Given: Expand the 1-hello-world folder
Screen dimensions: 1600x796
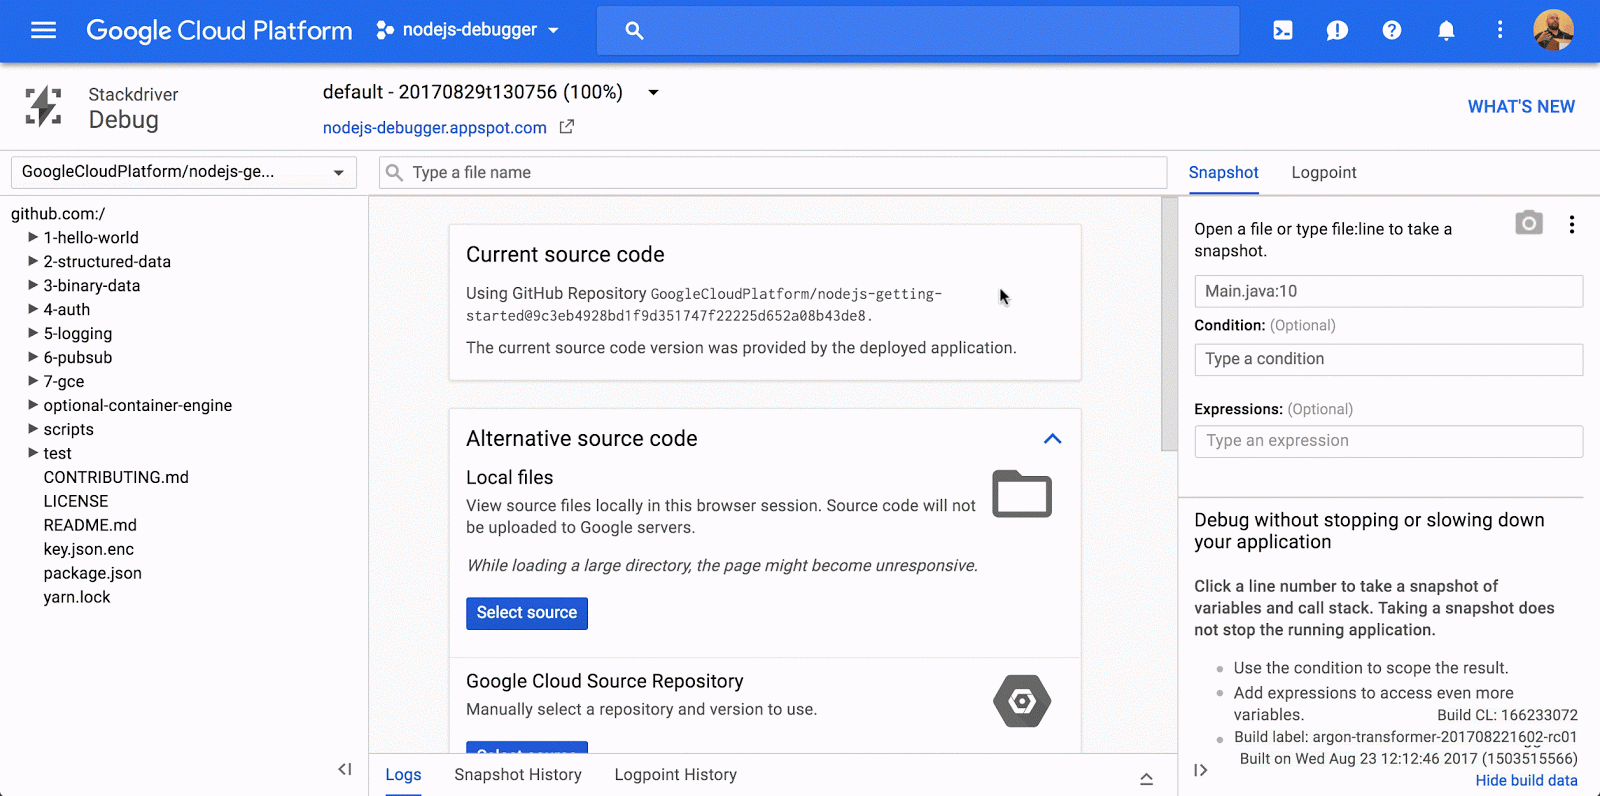Looking at the screenshot, I should (33, 237).
